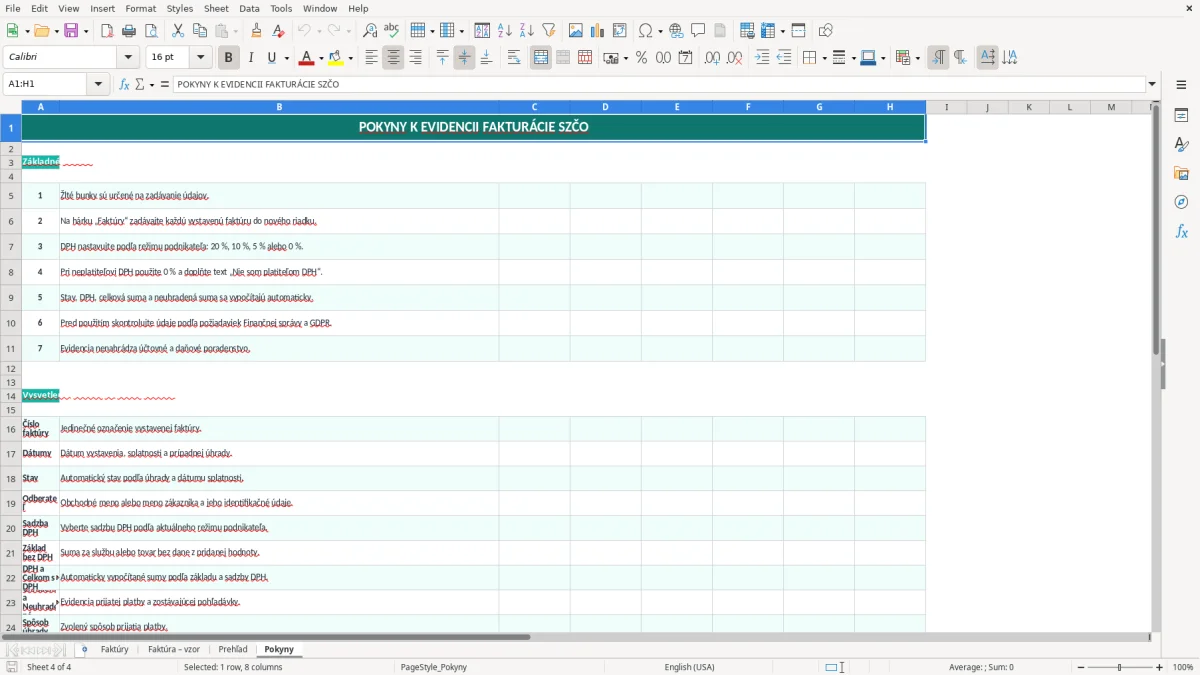The height and width of the screenshot is (675, 1200).
Task: Format cell as date
Action: pyautogui.click(x=685, y=58)
